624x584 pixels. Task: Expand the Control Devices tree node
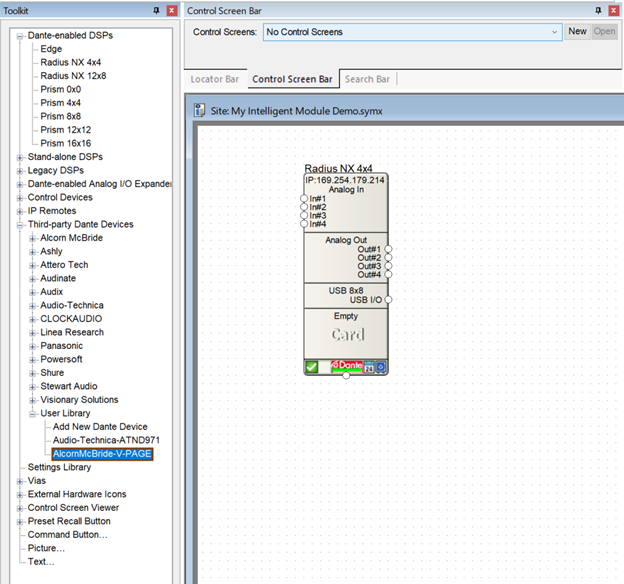pyautogui.click(x=20, y=198)
